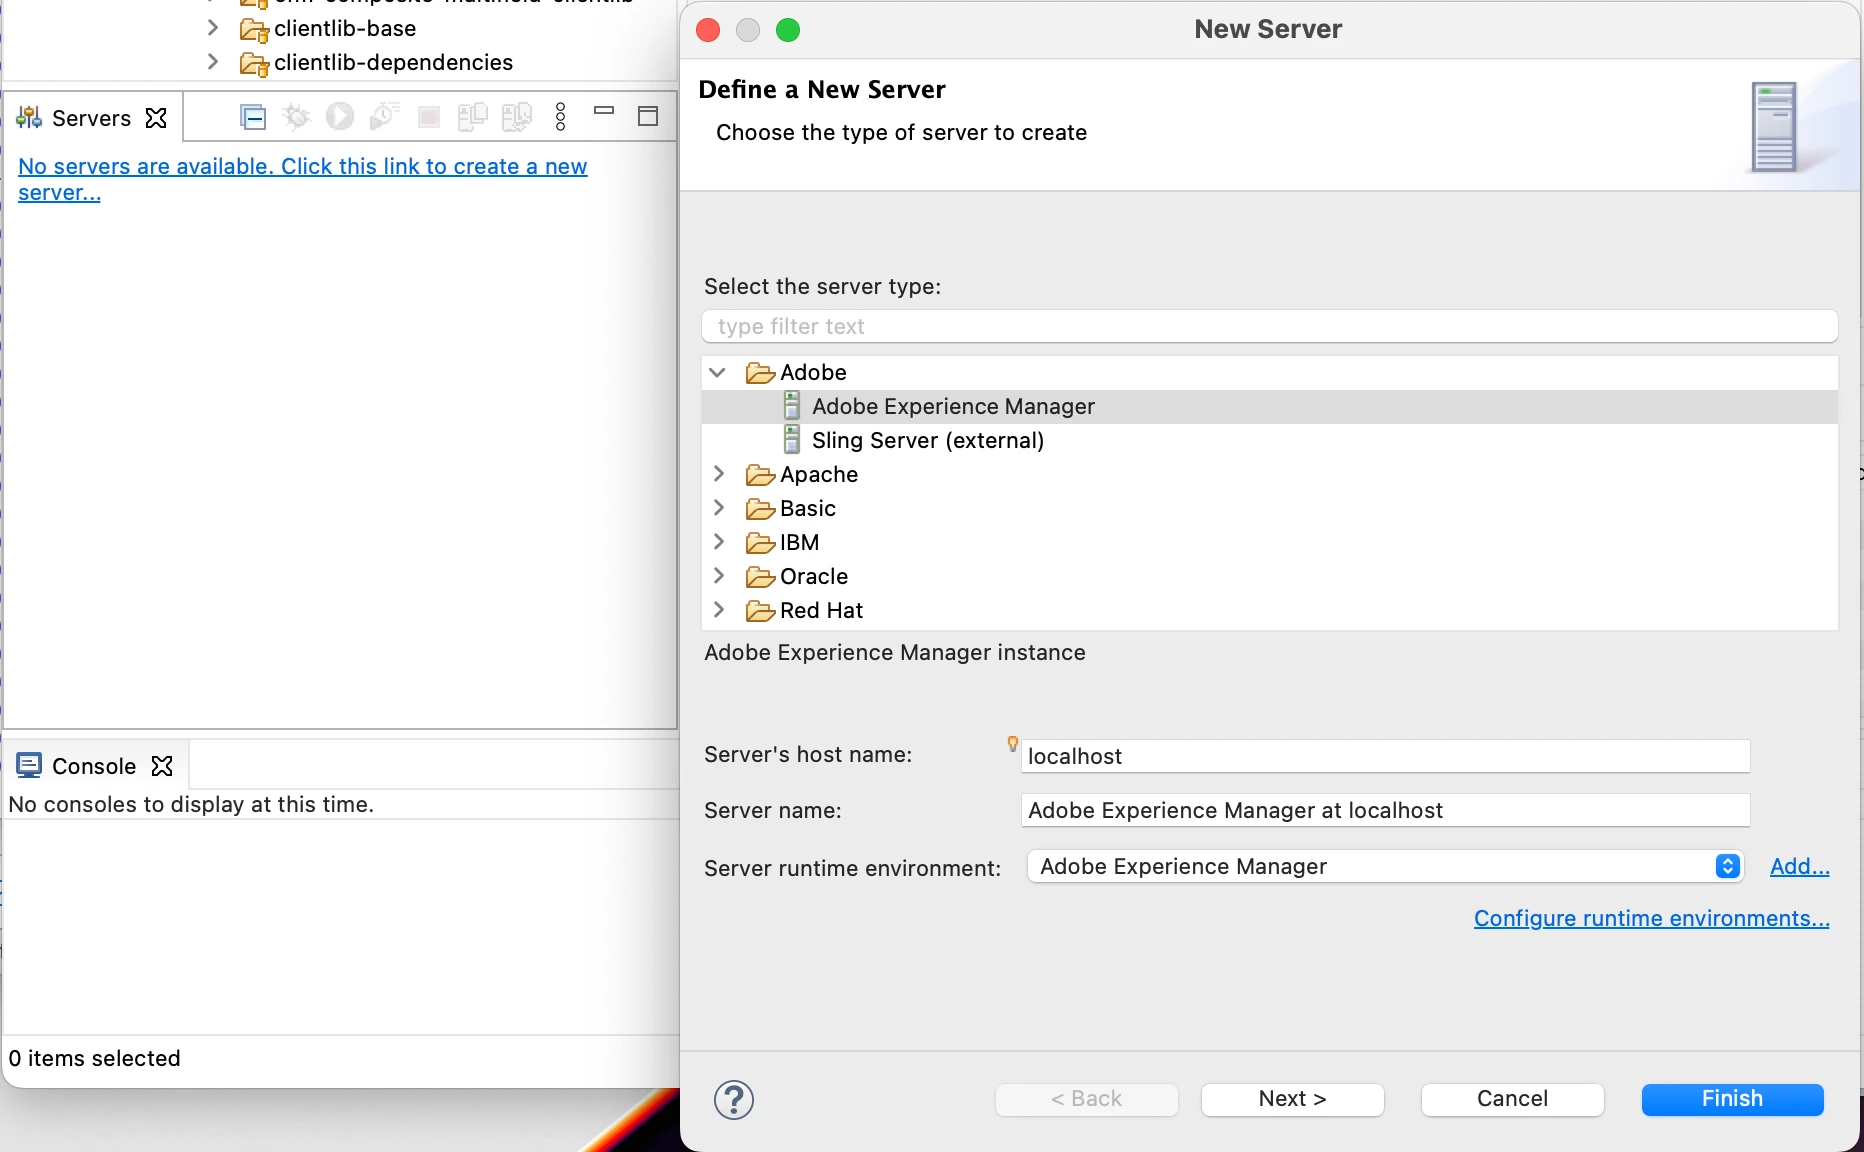Select the IBM category row
The height and width of the screenshot is (1152, 1864).
click(x=1270, y=542)
